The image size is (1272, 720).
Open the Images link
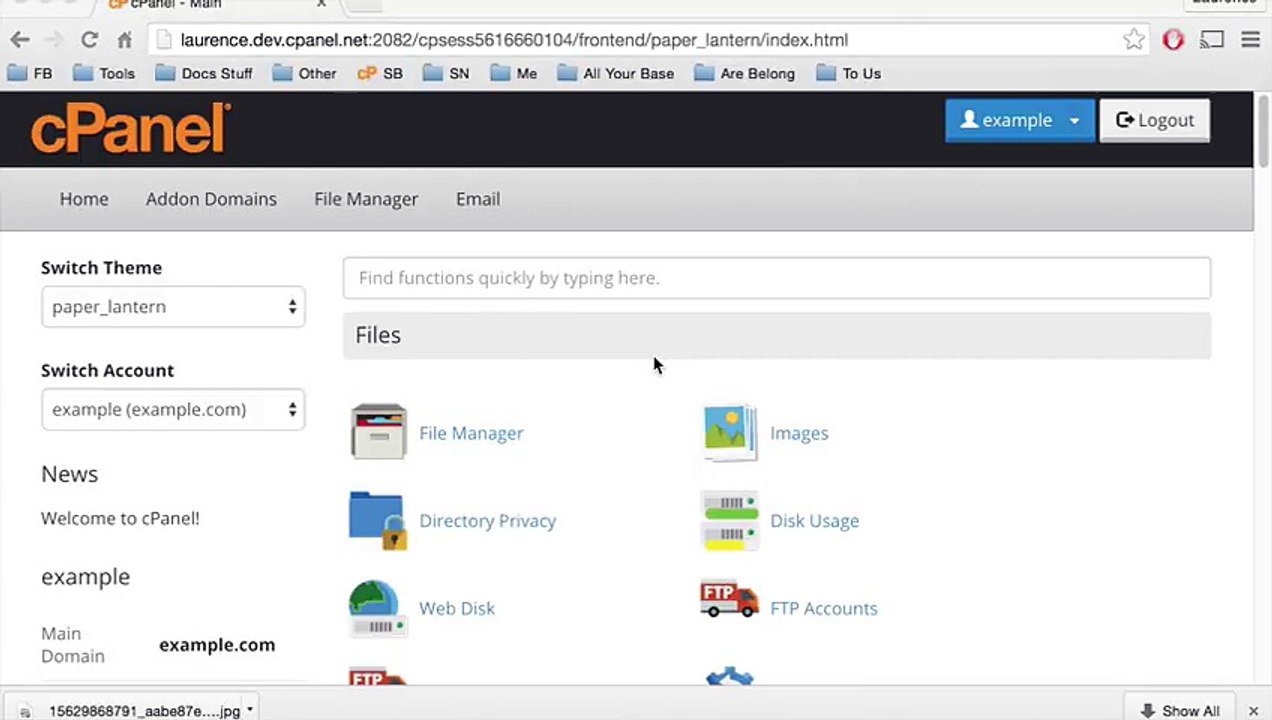[799, 433]
